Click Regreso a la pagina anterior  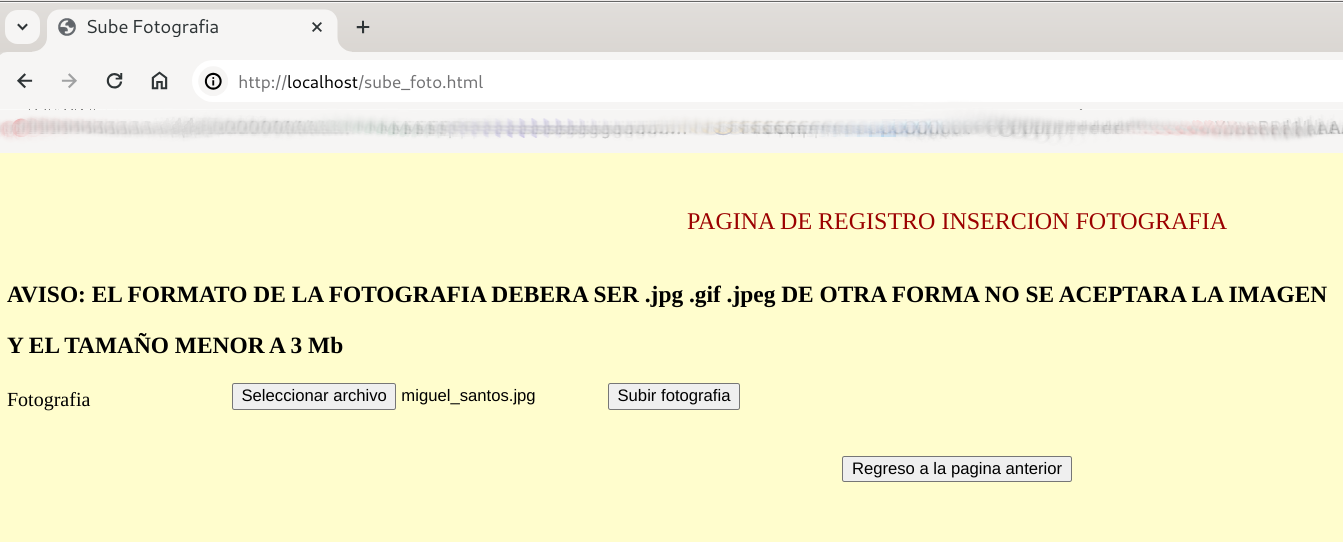[x=956, y=469]
